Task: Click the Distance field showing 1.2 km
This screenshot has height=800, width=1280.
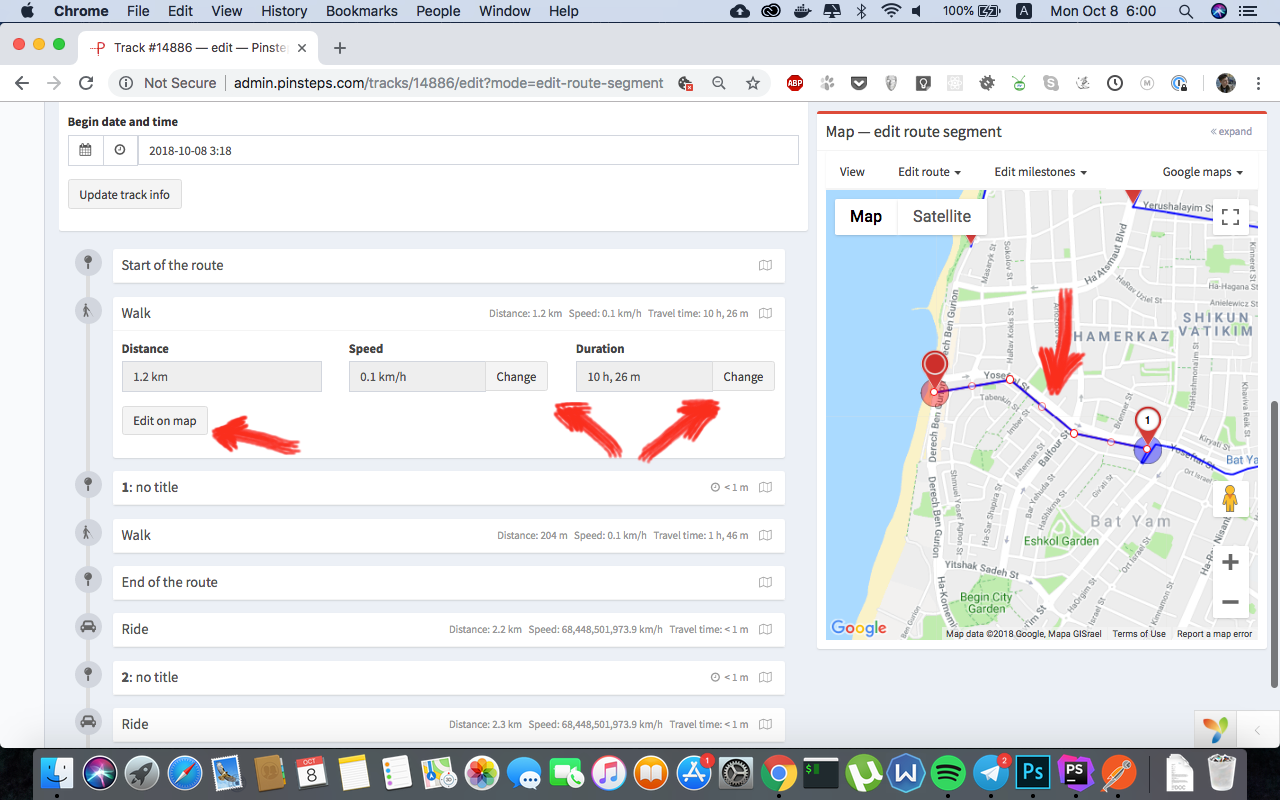Action: 222,376
